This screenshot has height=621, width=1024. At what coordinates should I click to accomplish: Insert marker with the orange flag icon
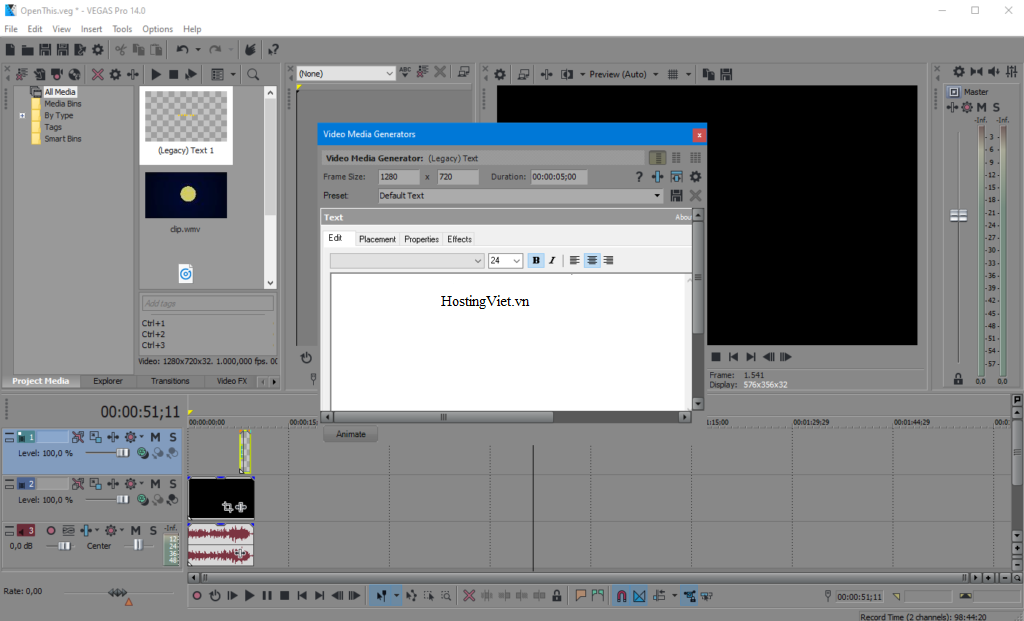(580, 596)
